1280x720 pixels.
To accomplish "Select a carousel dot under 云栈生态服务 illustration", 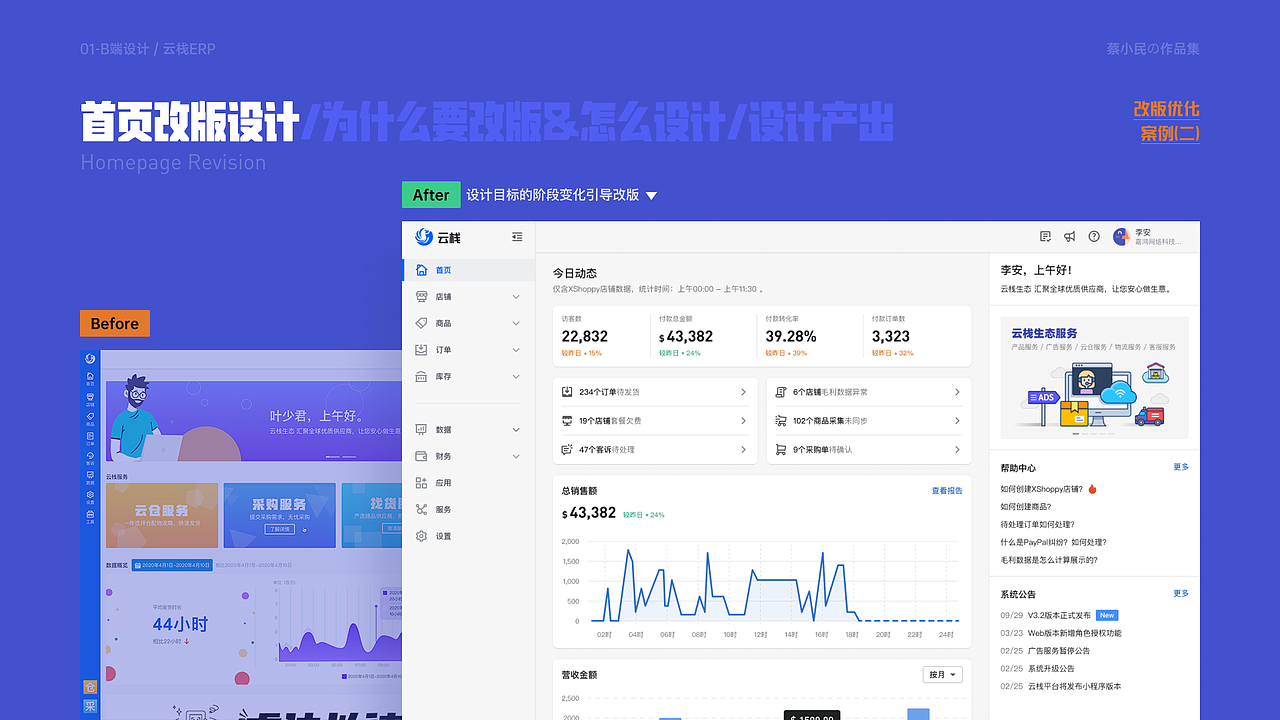I will click(1075, 432).
